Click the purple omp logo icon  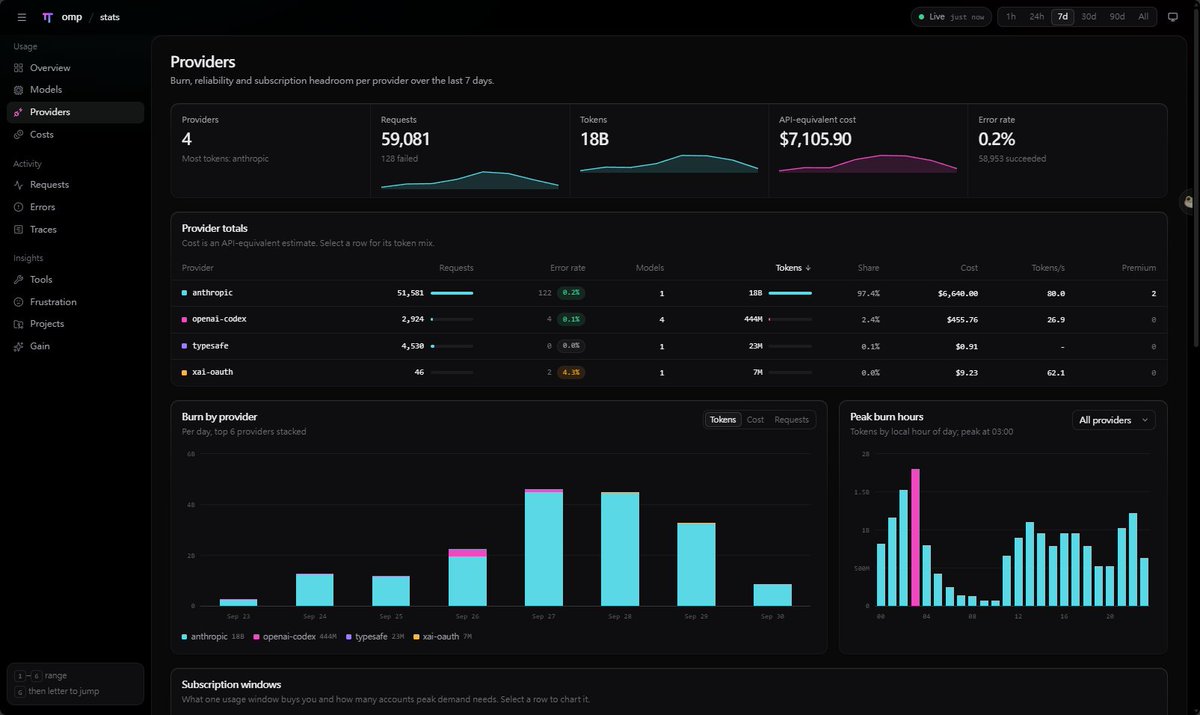47,17
